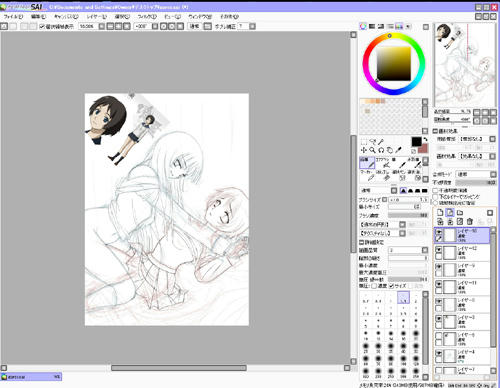Open the 編集 (Edit) menu
500x388 pixels.
coord(38,16)
